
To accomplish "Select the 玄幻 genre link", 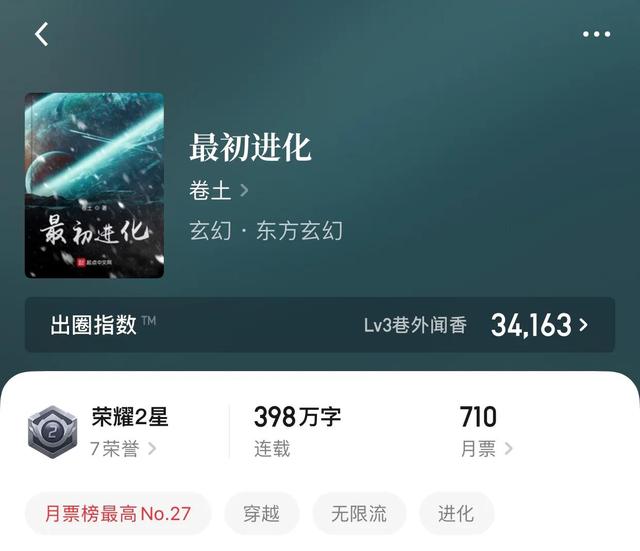I will tap(210, 231).
